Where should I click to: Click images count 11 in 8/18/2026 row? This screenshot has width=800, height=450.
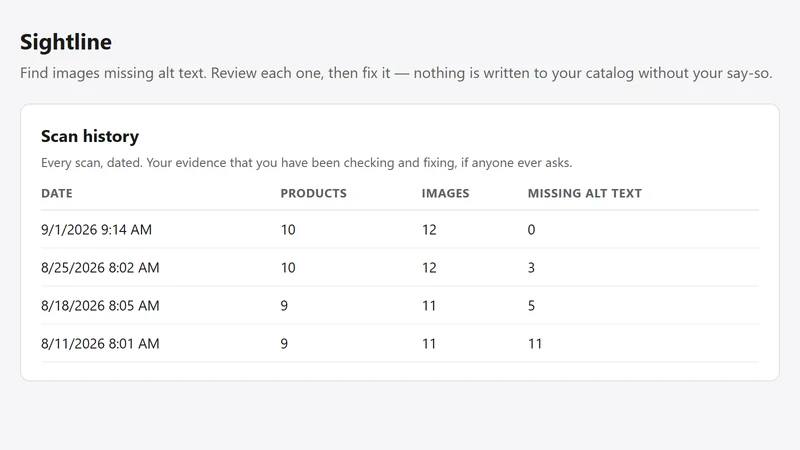(x=429, y=306)
